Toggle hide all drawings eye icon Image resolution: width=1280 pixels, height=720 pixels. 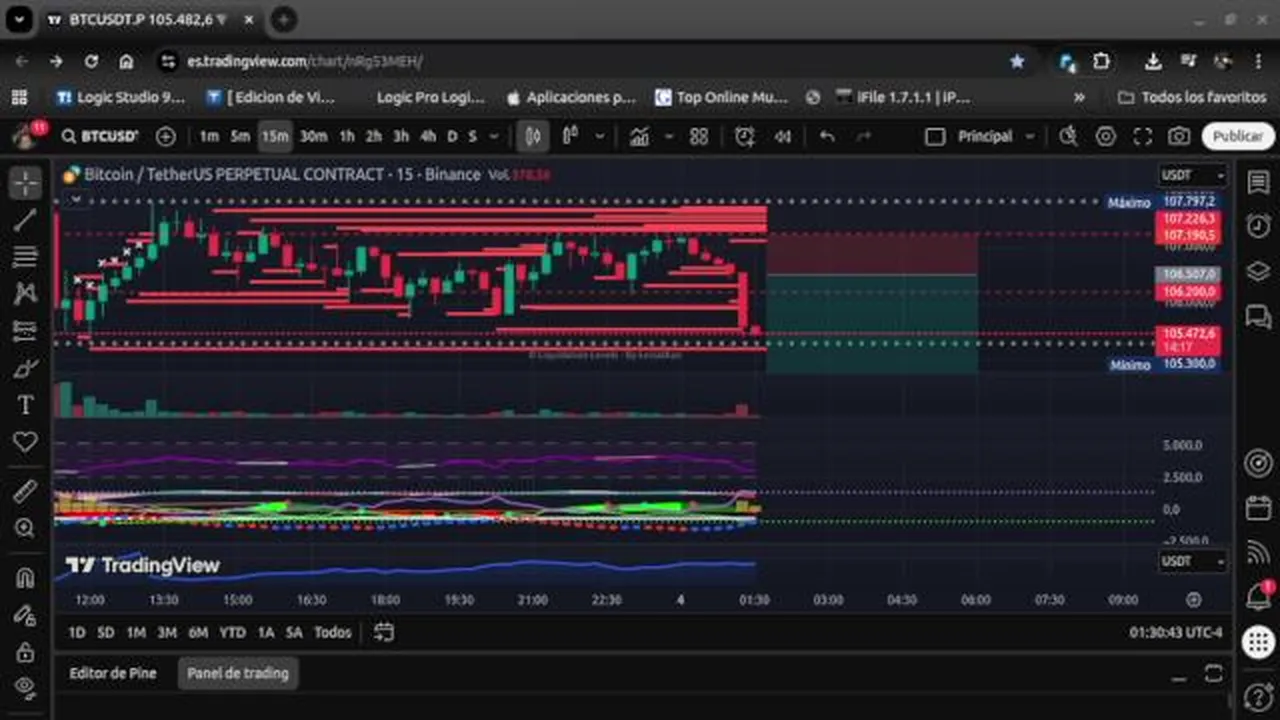click(25, 687)
